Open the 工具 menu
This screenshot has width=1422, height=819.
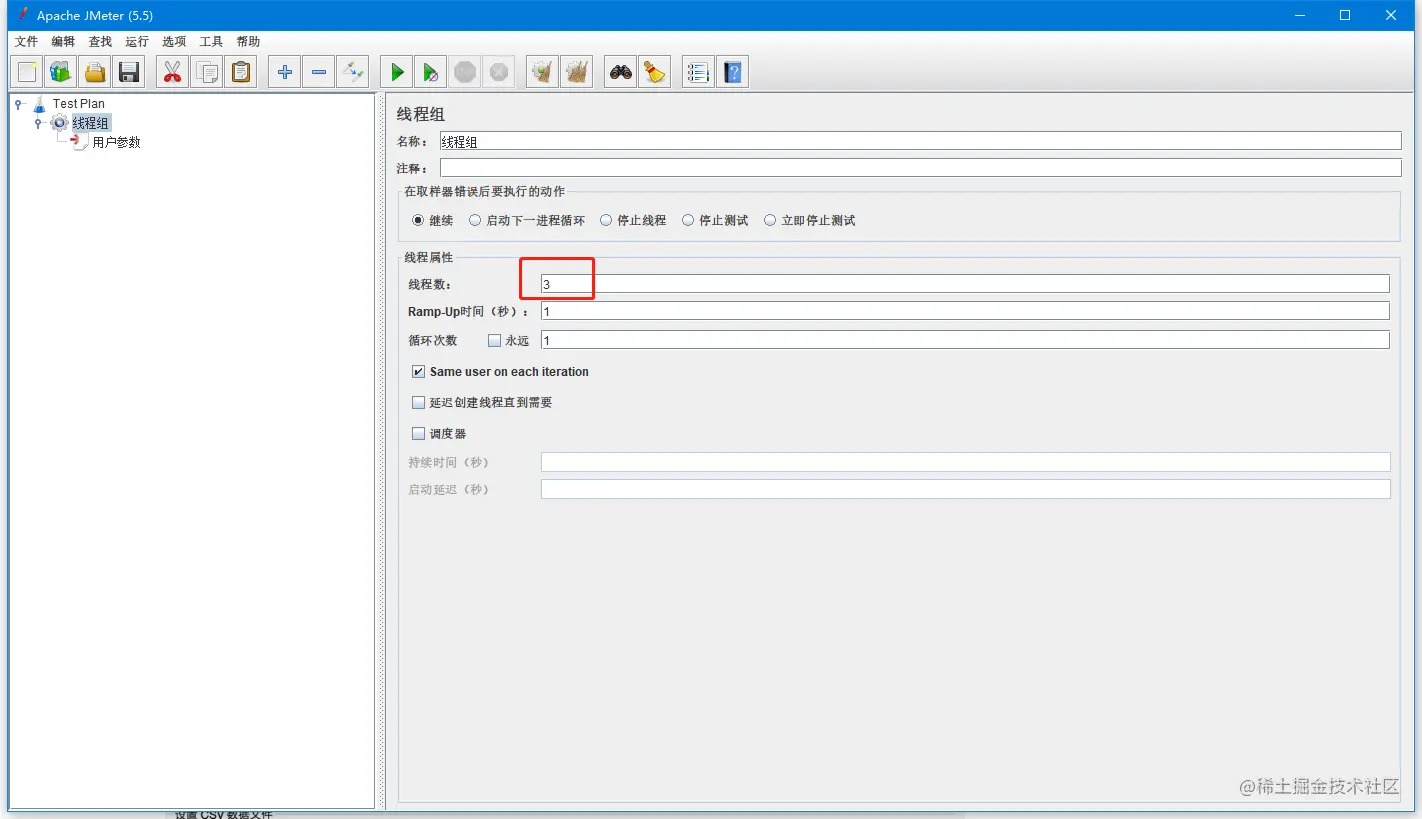pyautogui.click(x=211, y=42)
